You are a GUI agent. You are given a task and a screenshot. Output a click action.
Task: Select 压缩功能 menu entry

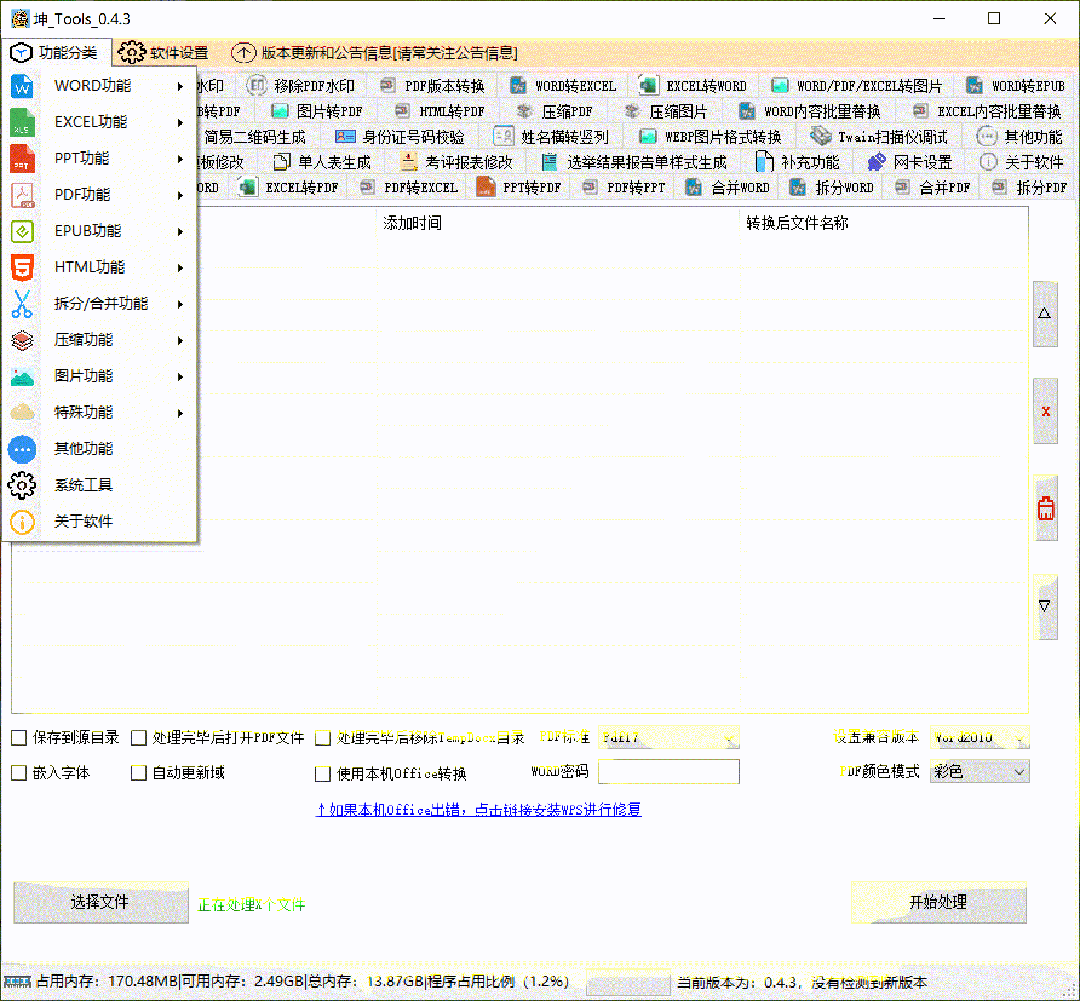100,340
